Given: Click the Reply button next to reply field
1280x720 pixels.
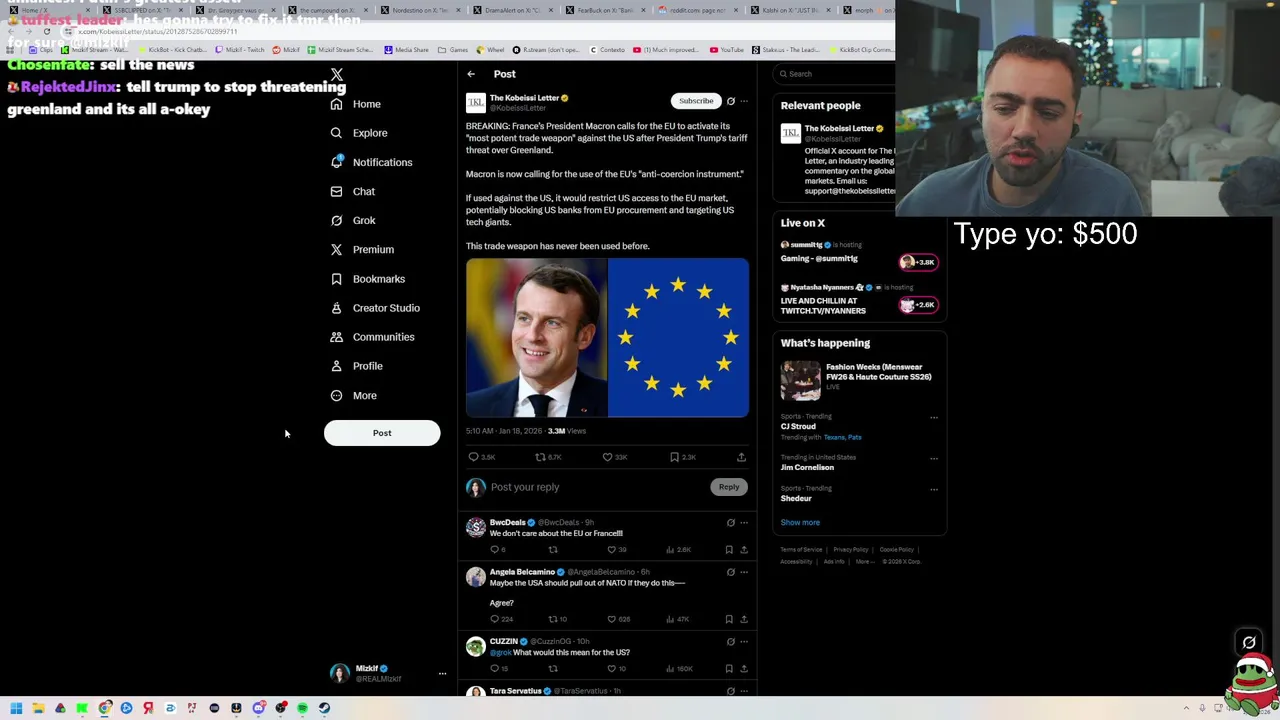Looking at the screenshot, I should coord(729,487).
